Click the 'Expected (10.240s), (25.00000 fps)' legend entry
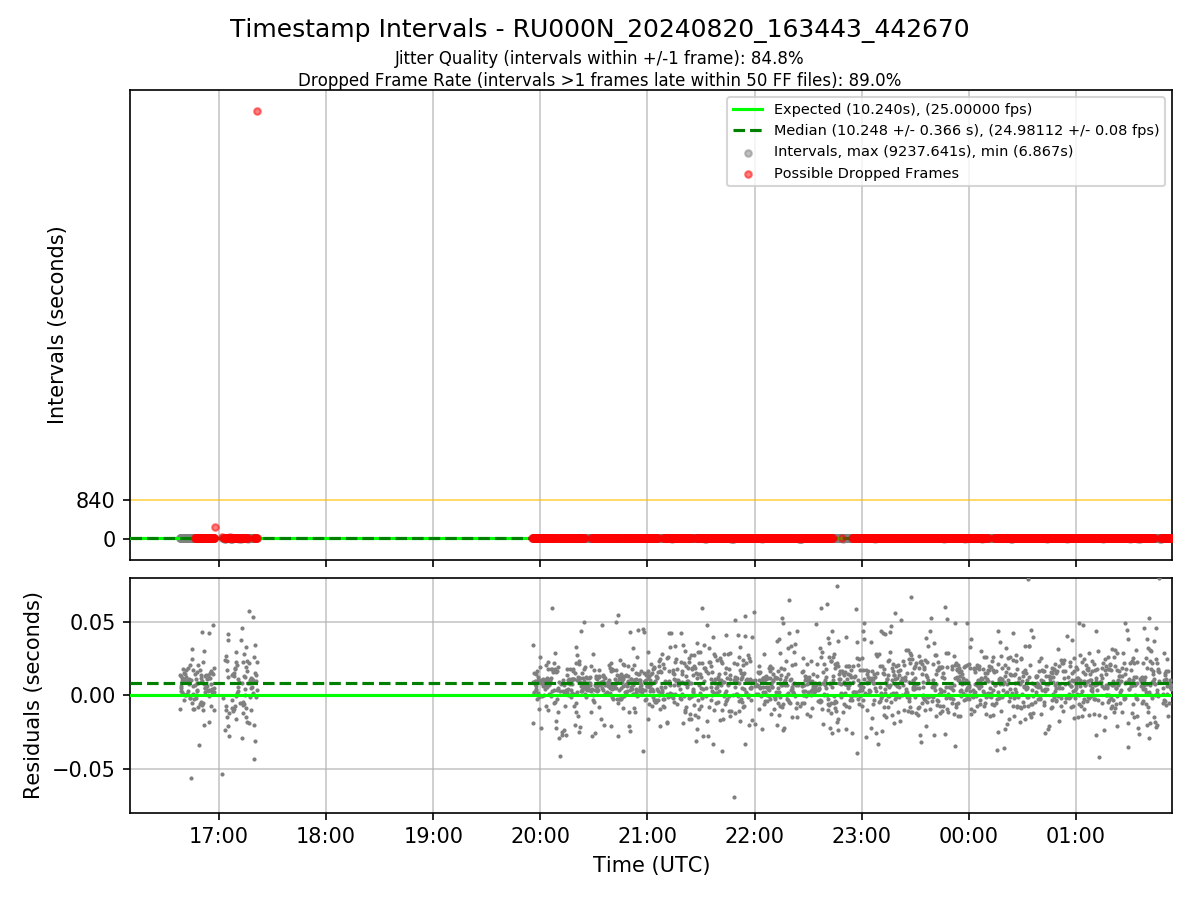Viewport: 1200px width, 900px height. [x=903, y=109]
